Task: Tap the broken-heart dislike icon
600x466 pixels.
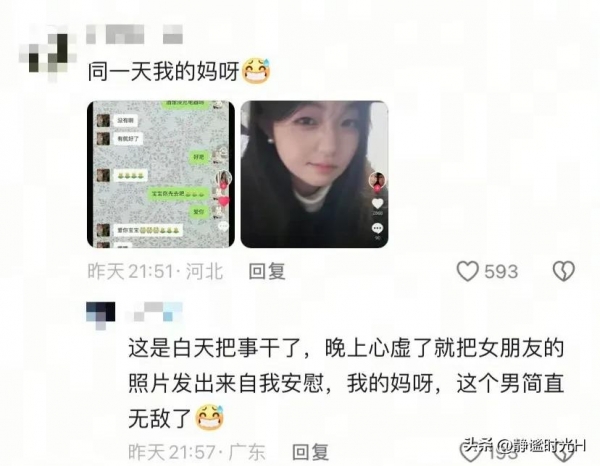Action: [x=564, y=271]
